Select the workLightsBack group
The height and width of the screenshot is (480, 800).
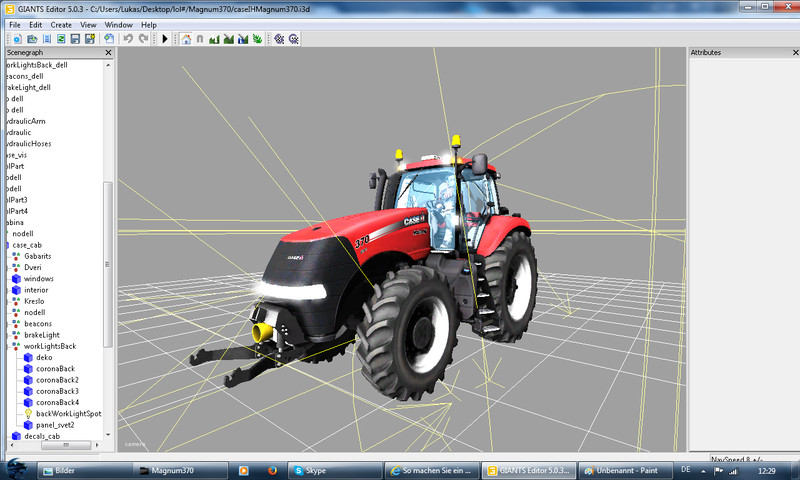pyautogui.click(x=50, y=346)
